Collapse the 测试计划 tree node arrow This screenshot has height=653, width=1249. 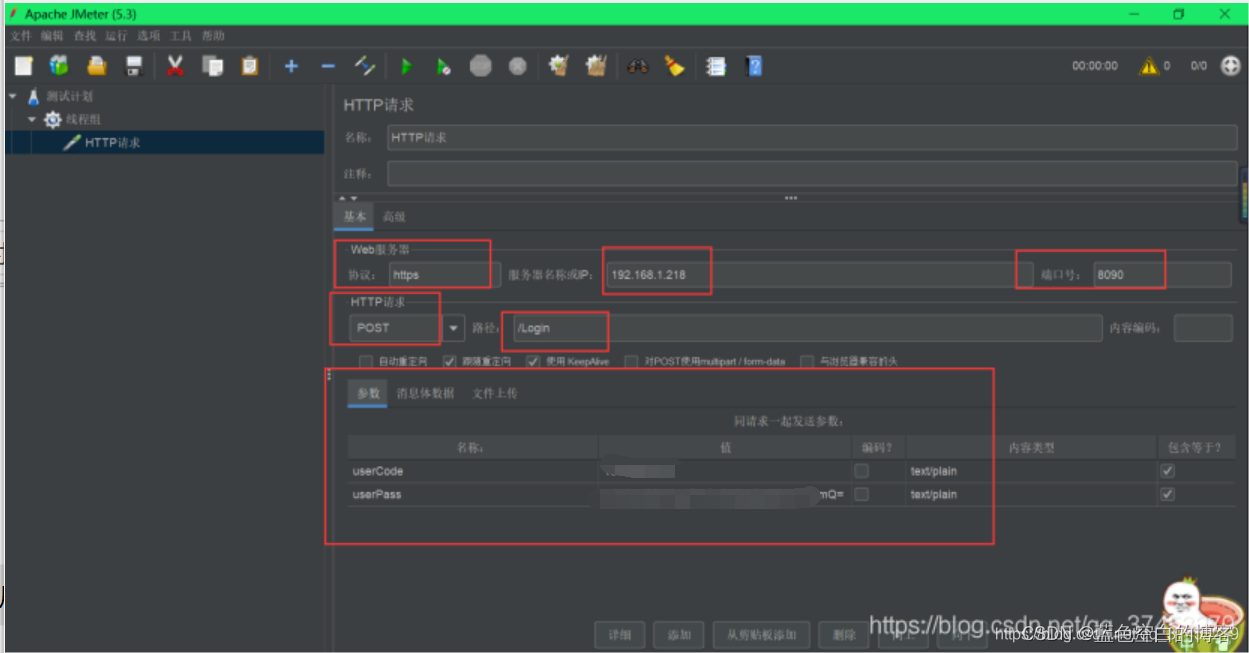click(x=13, y=97)
